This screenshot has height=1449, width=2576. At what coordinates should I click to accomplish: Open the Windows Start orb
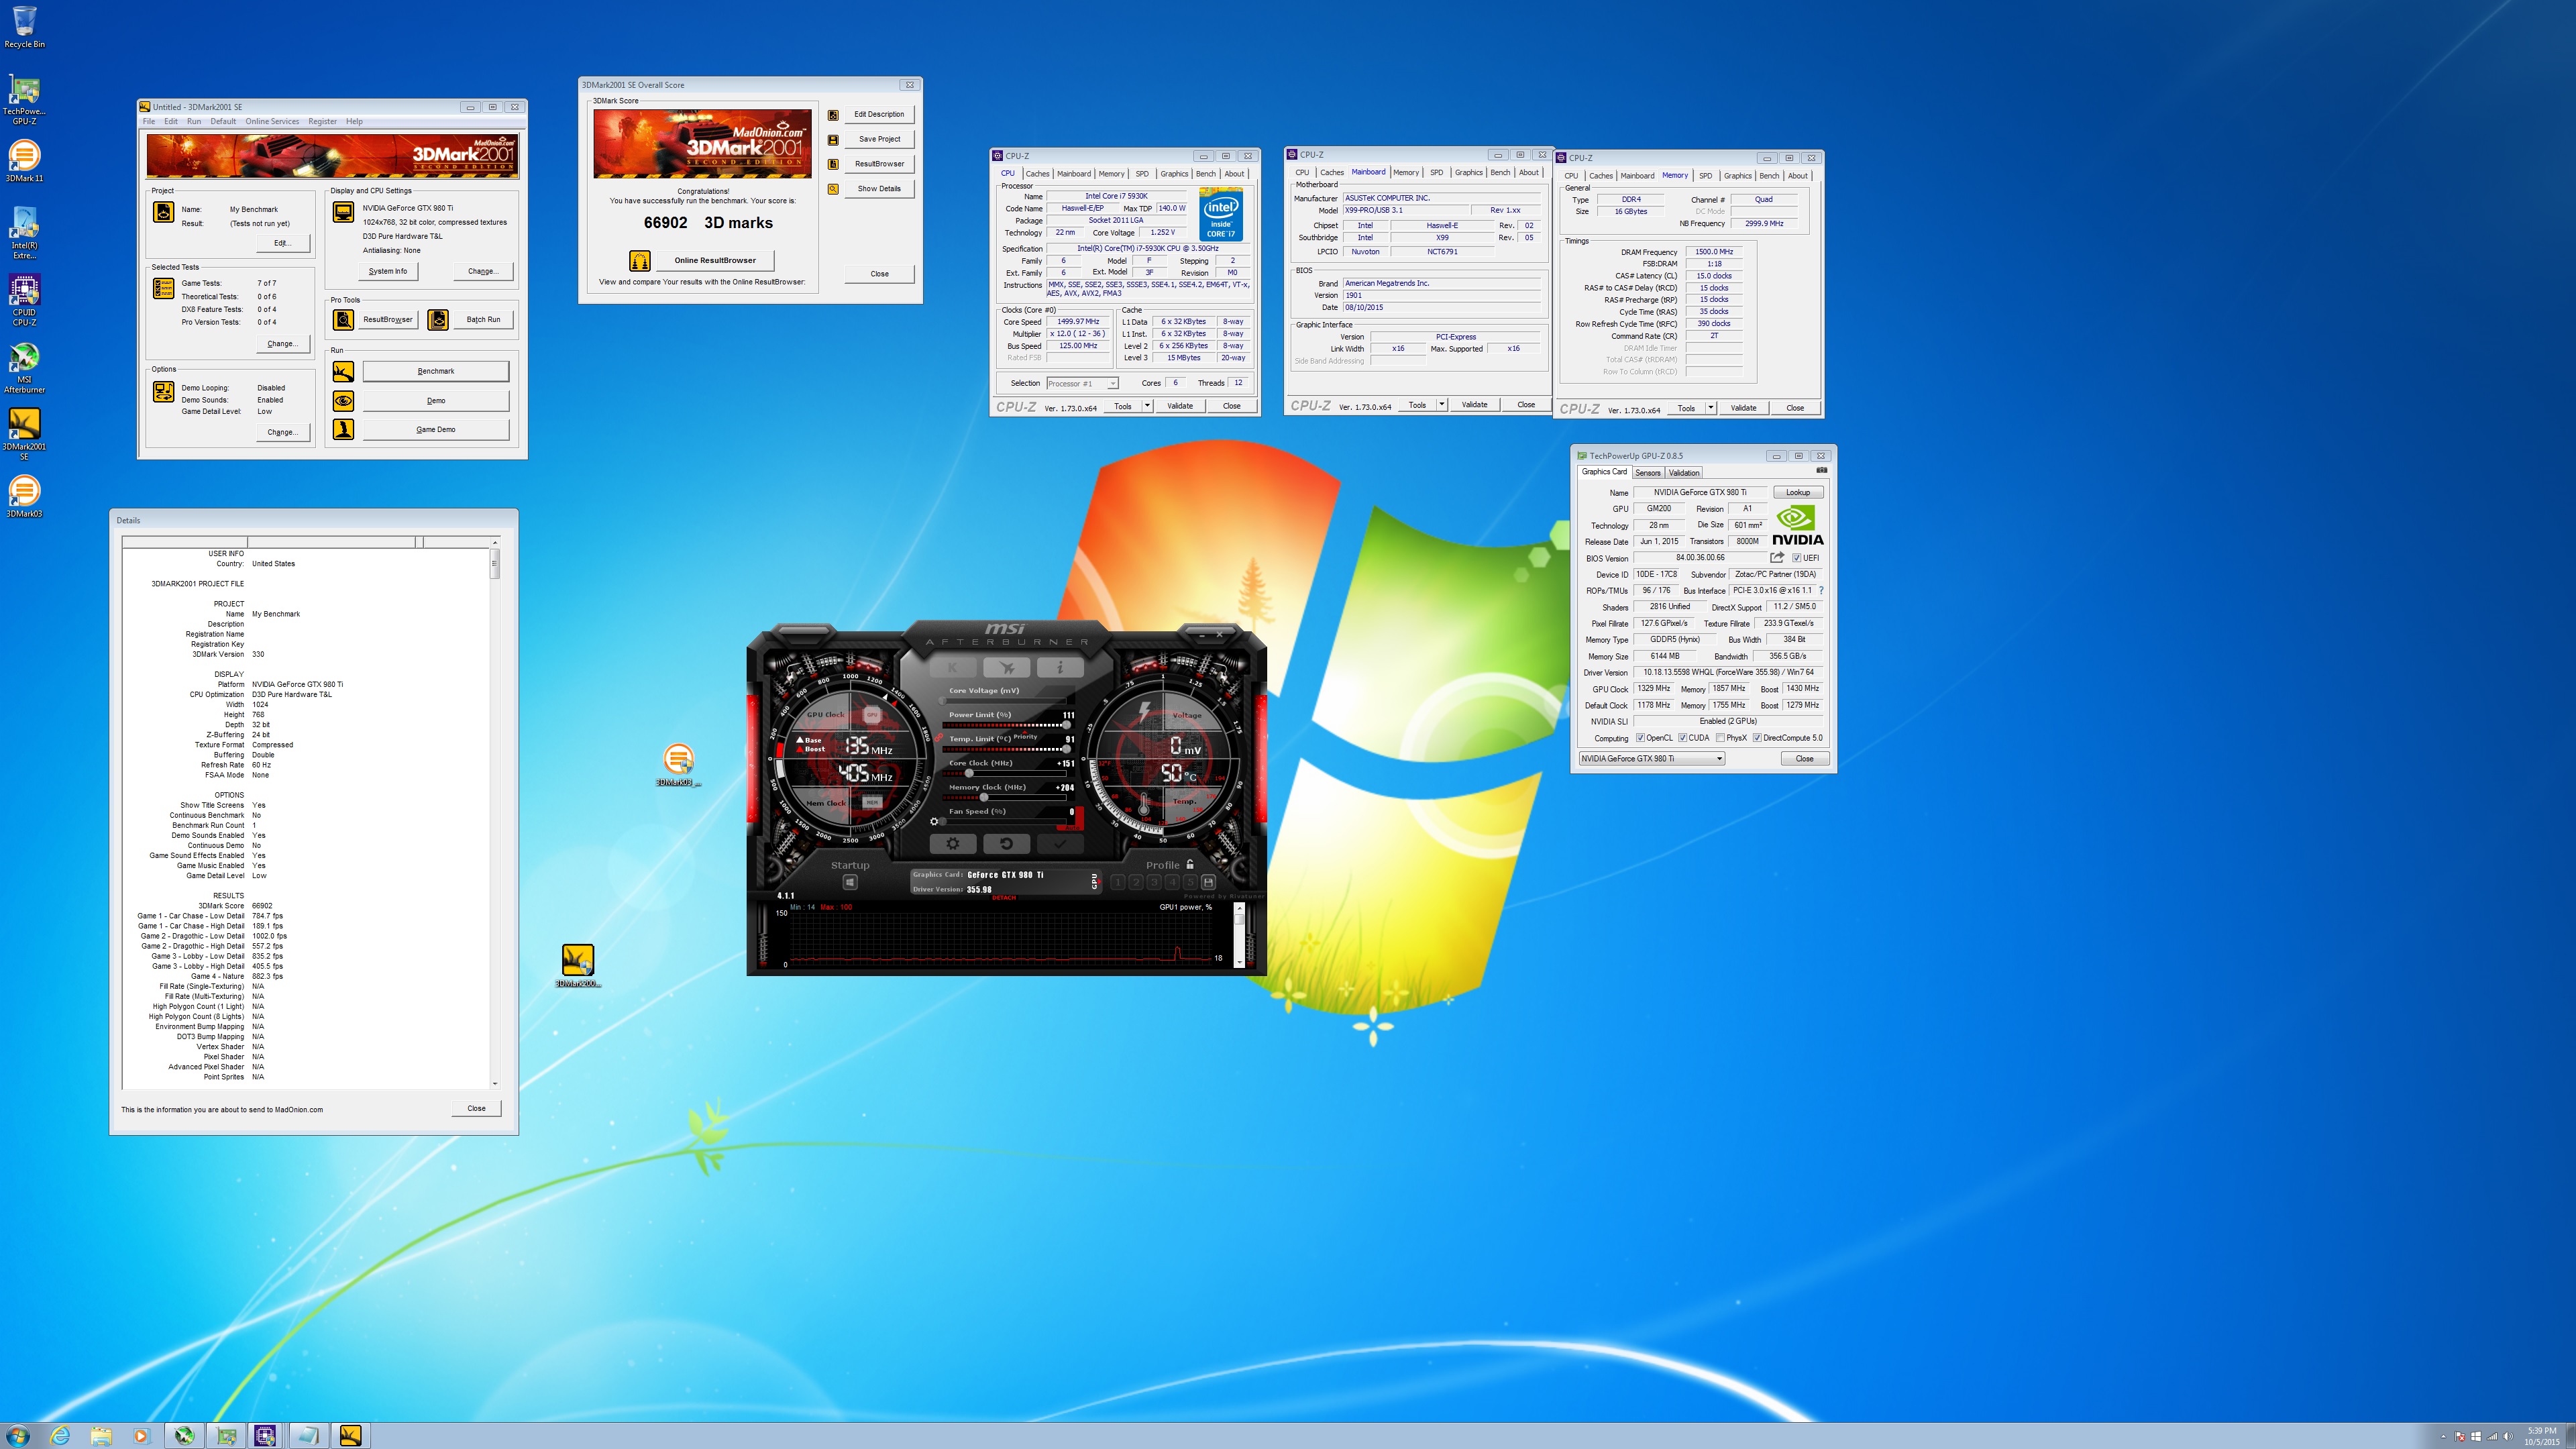pos(18,1435)
